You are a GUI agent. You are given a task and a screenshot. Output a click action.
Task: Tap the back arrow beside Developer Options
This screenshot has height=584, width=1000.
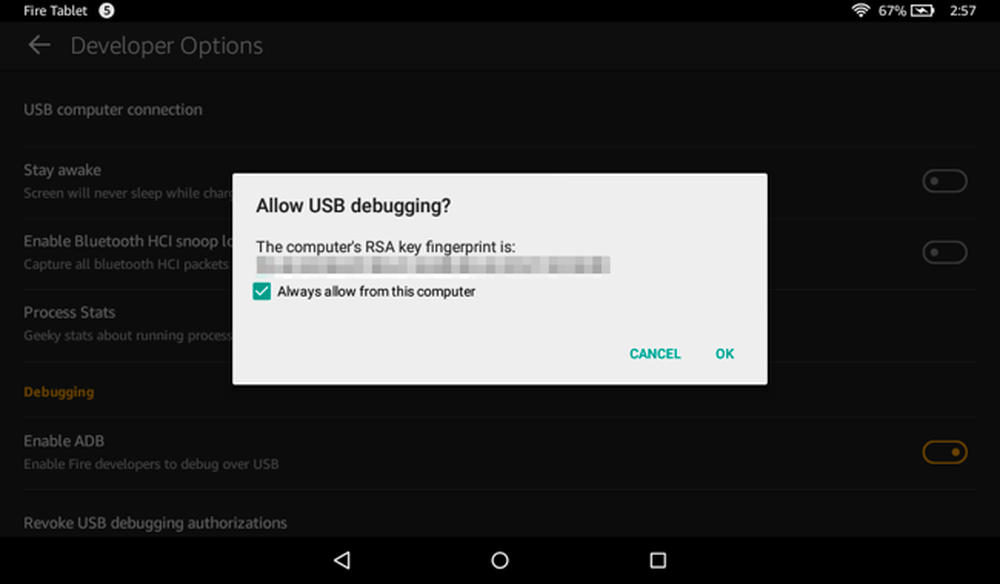pyautogui.click(x=40, y=45)
